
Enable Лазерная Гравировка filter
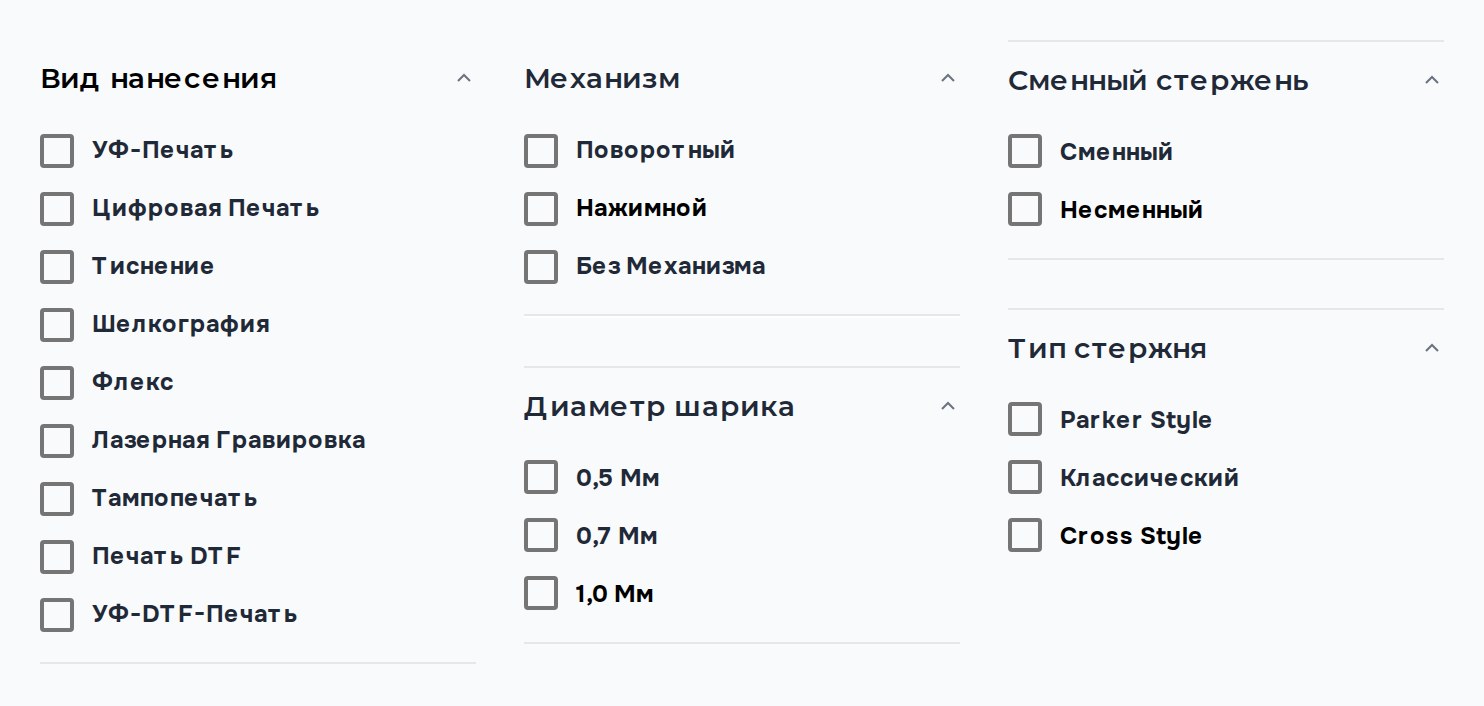[57, 441]
